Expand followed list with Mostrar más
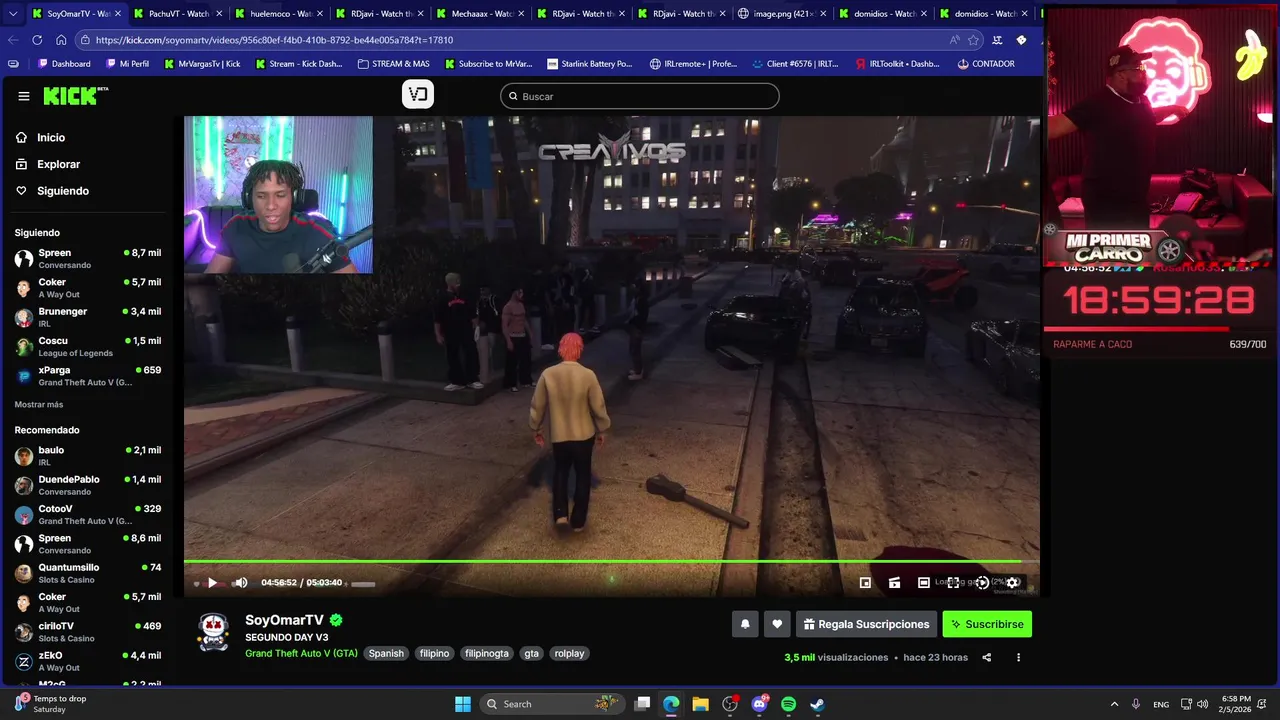This screenshot has height=720, width=1280. click(x=39, y=404)
